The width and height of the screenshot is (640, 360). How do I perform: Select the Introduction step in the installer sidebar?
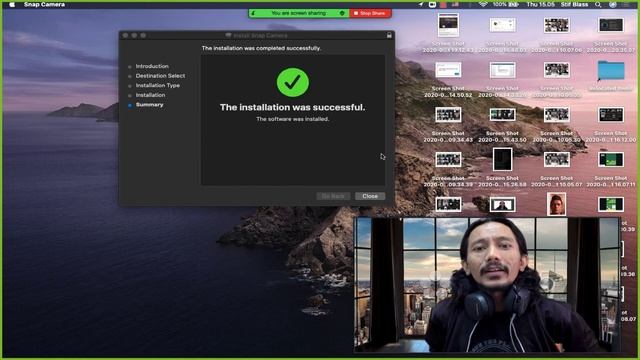[152, 66]
